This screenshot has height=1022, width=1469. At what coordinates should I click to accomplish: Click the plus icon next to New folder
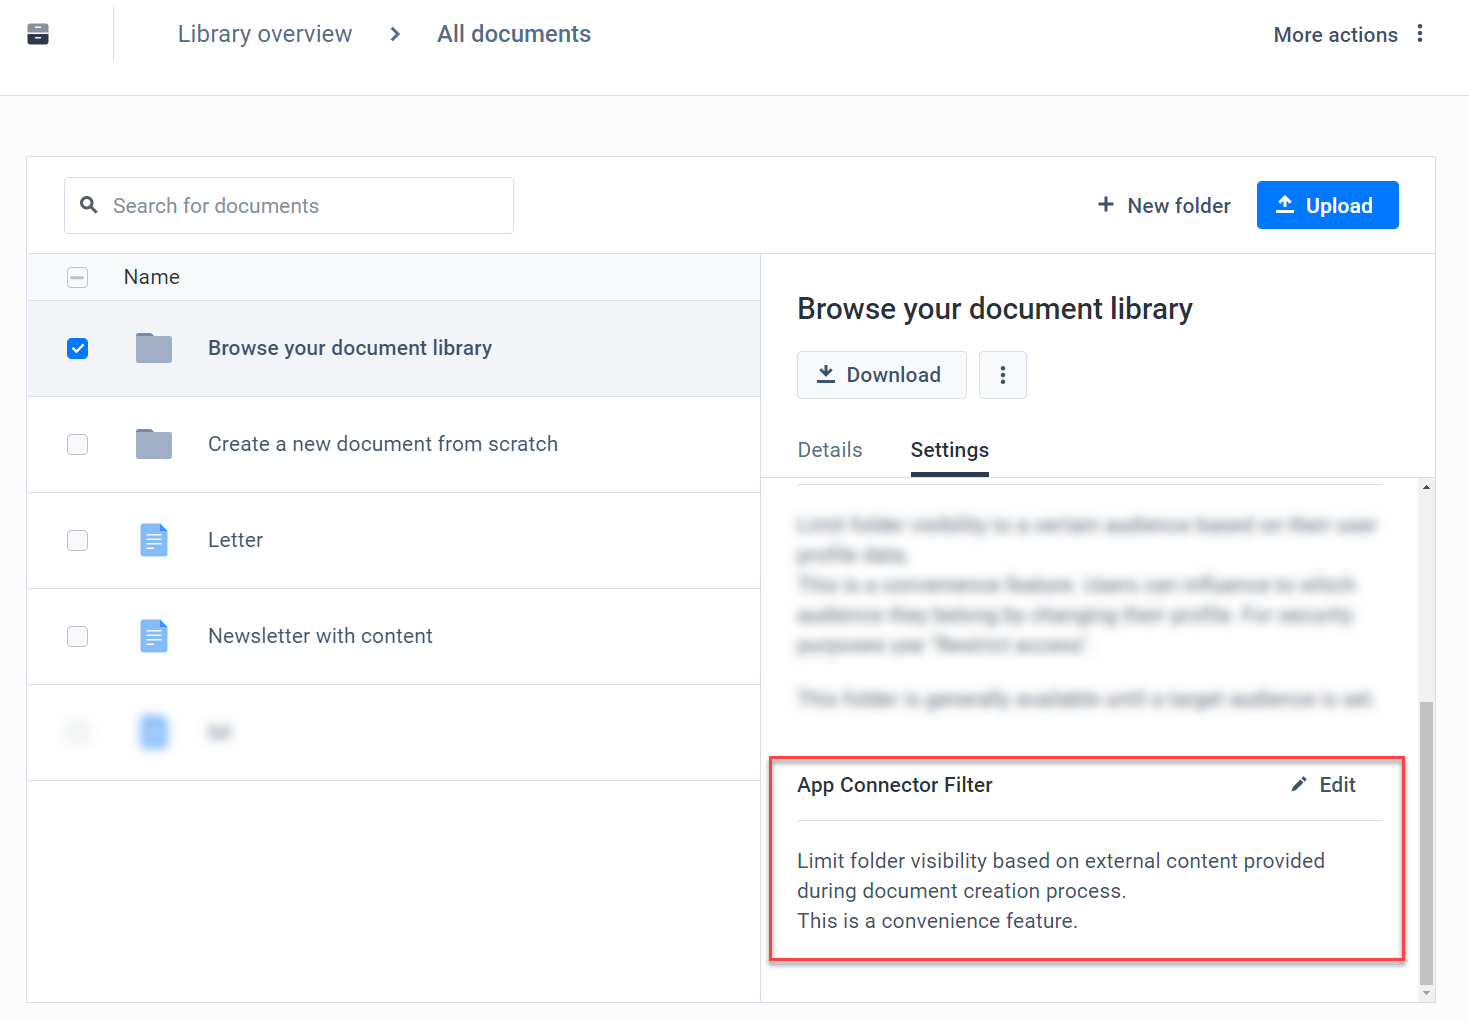1105,205
